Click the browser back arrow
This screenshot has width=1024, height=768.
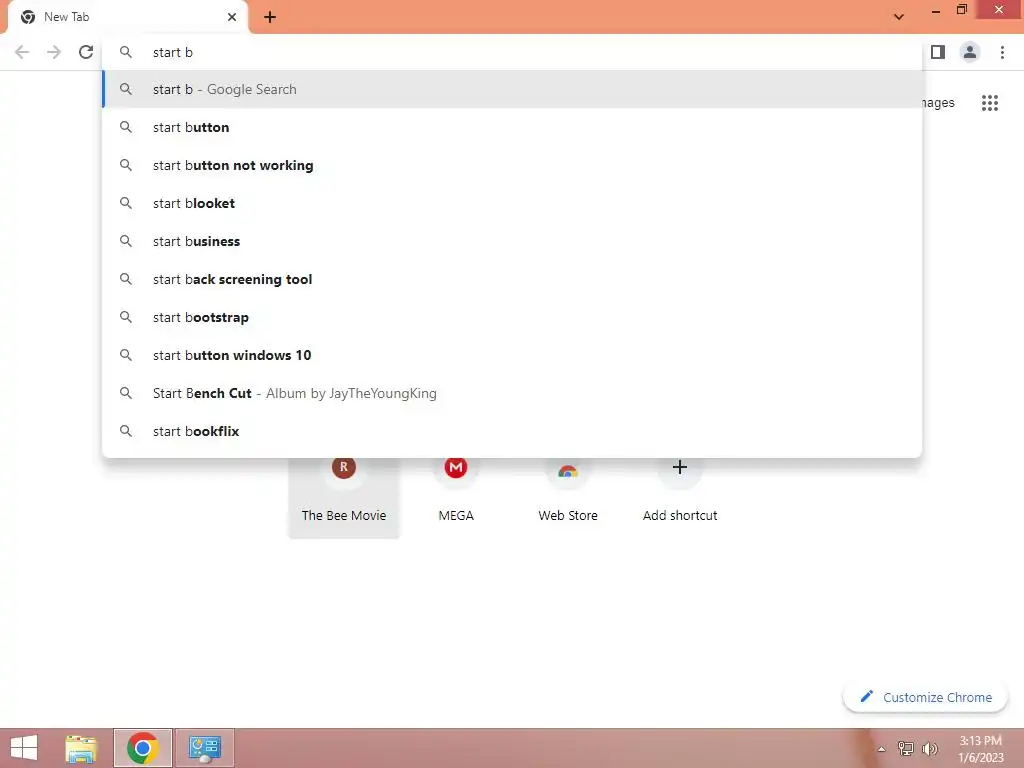22,52
